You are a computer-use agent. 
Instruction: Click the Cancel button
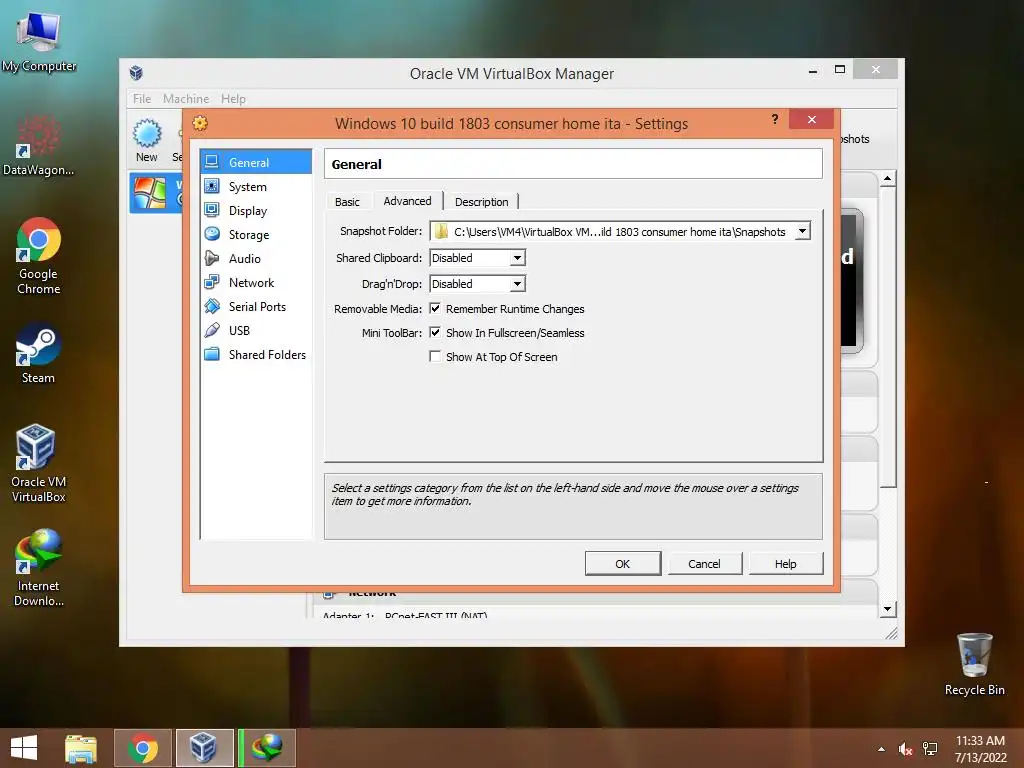704,564
